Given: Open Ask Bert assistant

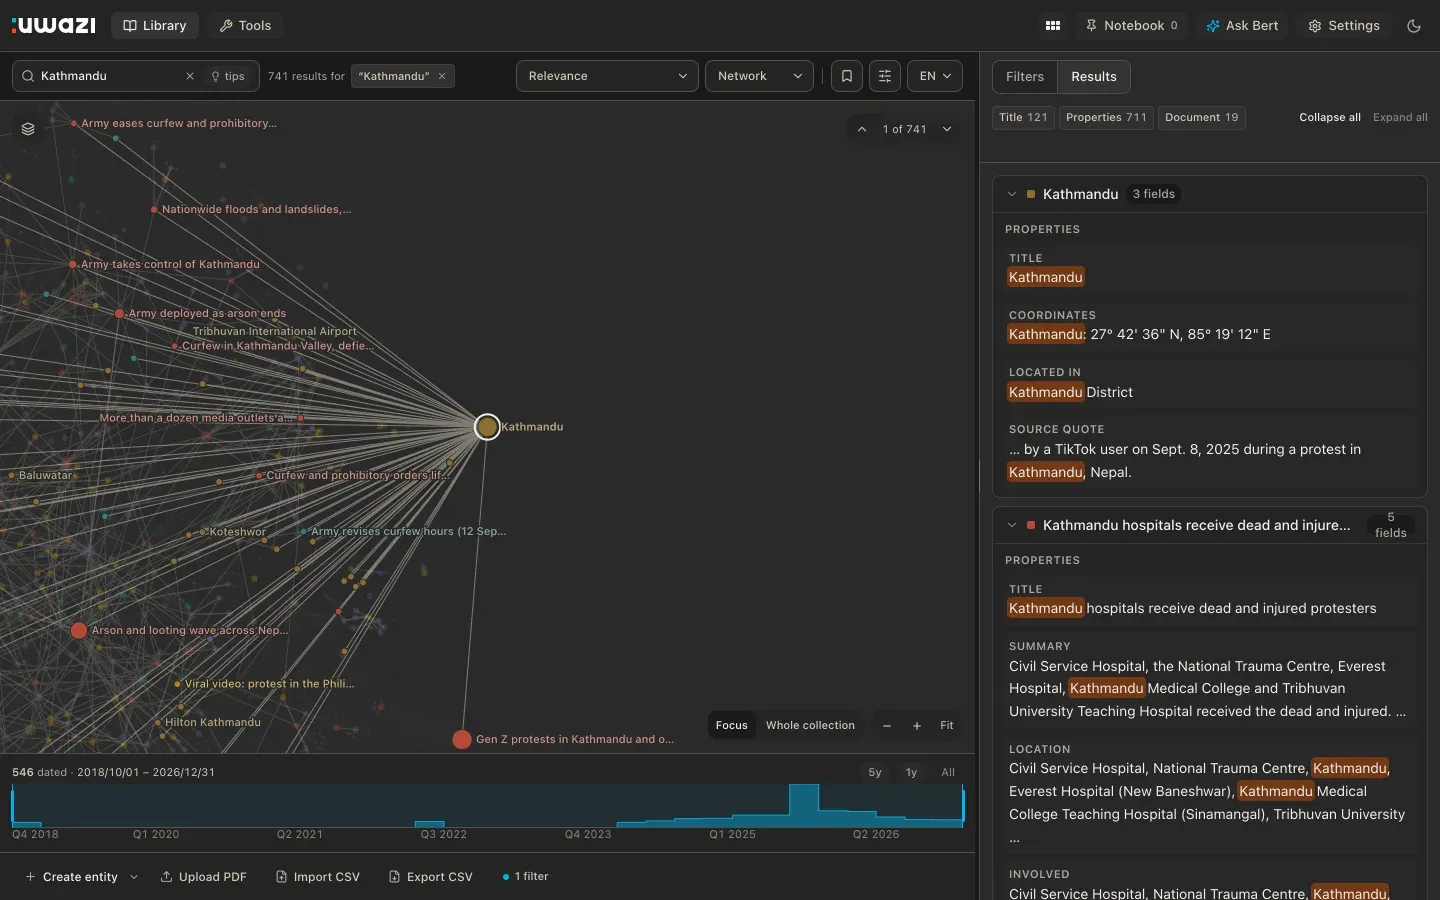Looking at the screenshot, I should [1242, 26].
